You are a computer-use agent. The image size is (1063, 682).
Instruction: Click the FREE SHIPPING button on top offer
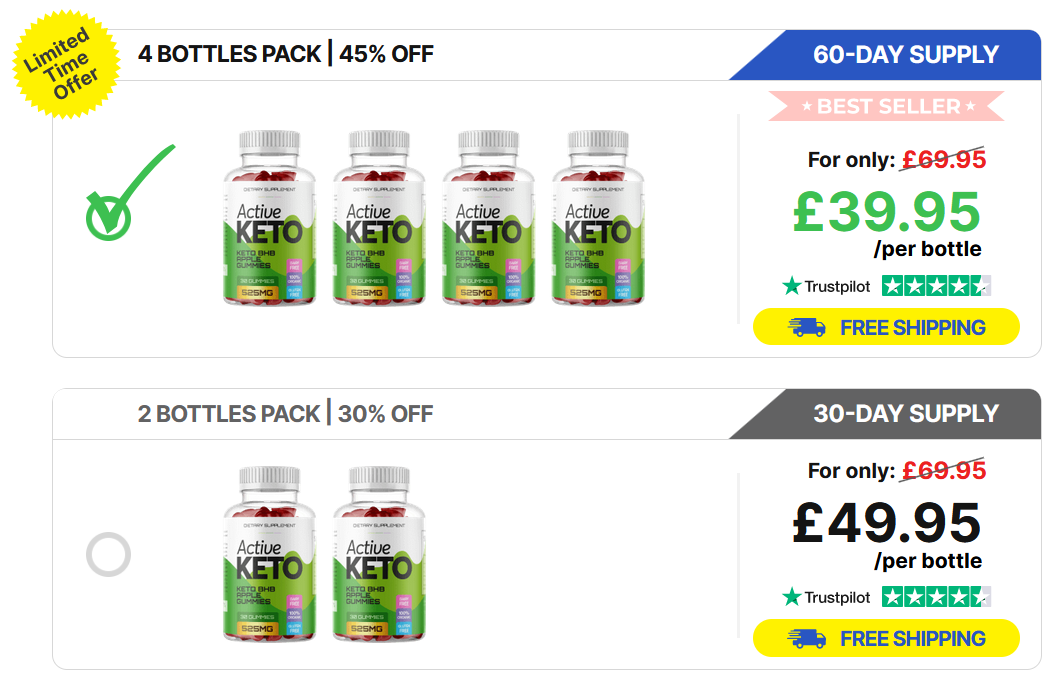click(886, 327)
